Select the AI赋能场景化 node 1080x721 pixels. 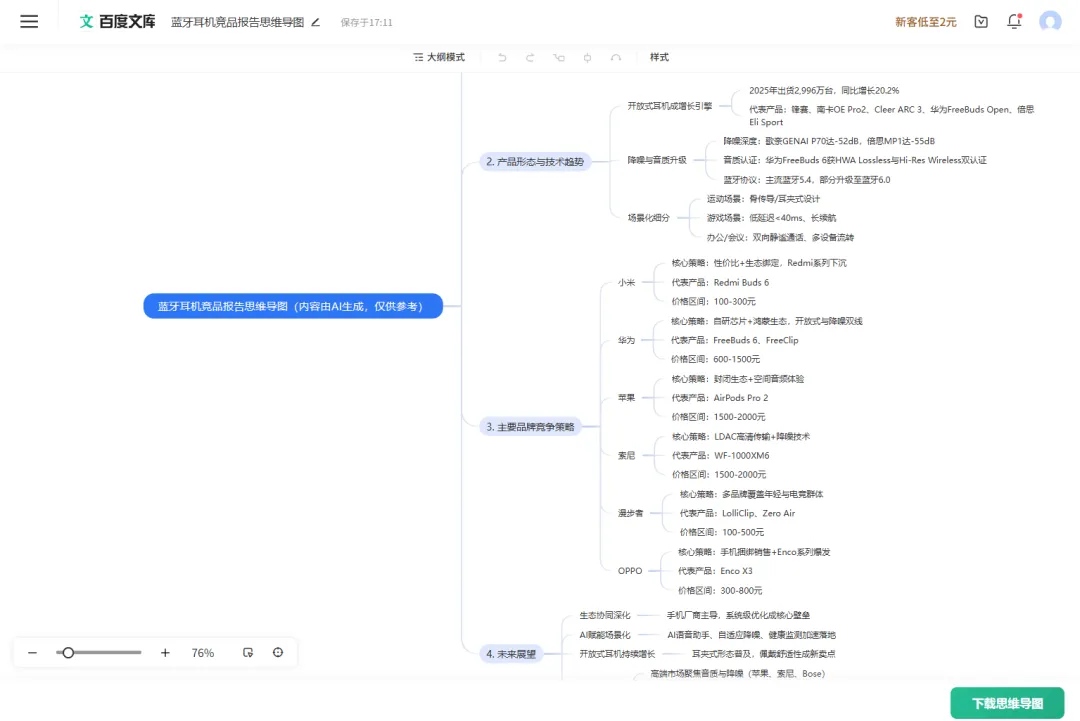[605, 634]
